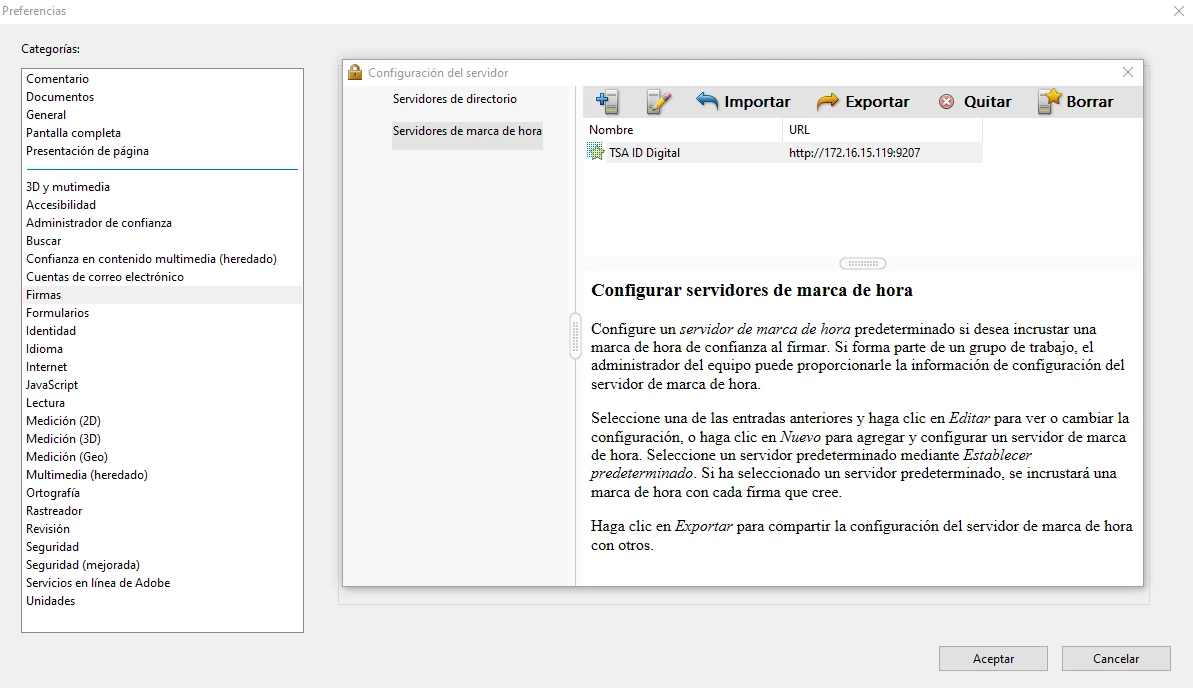Image resolution: width=1193 pixels, height=688 pixels.
Task: Select the 3D y mutimedia category
Action: click(68, 187)
